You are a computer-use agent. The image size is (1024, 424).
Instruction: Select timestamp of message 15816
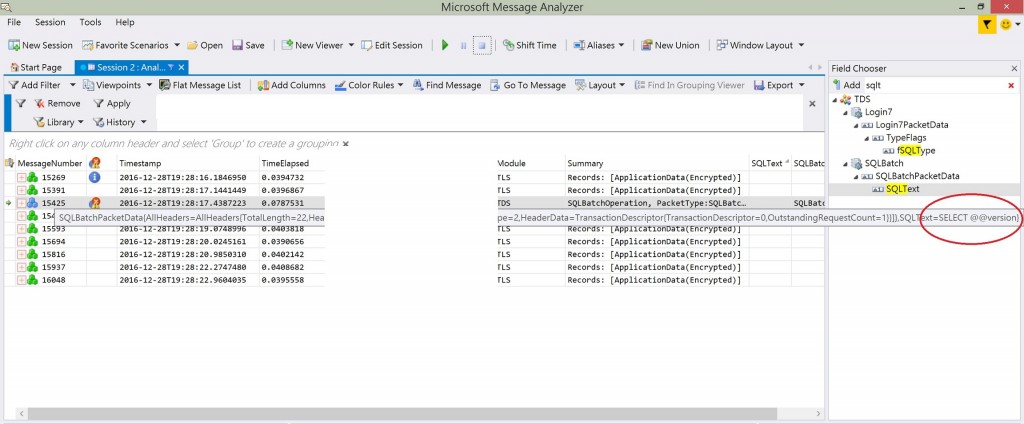[x=182, y=254]
